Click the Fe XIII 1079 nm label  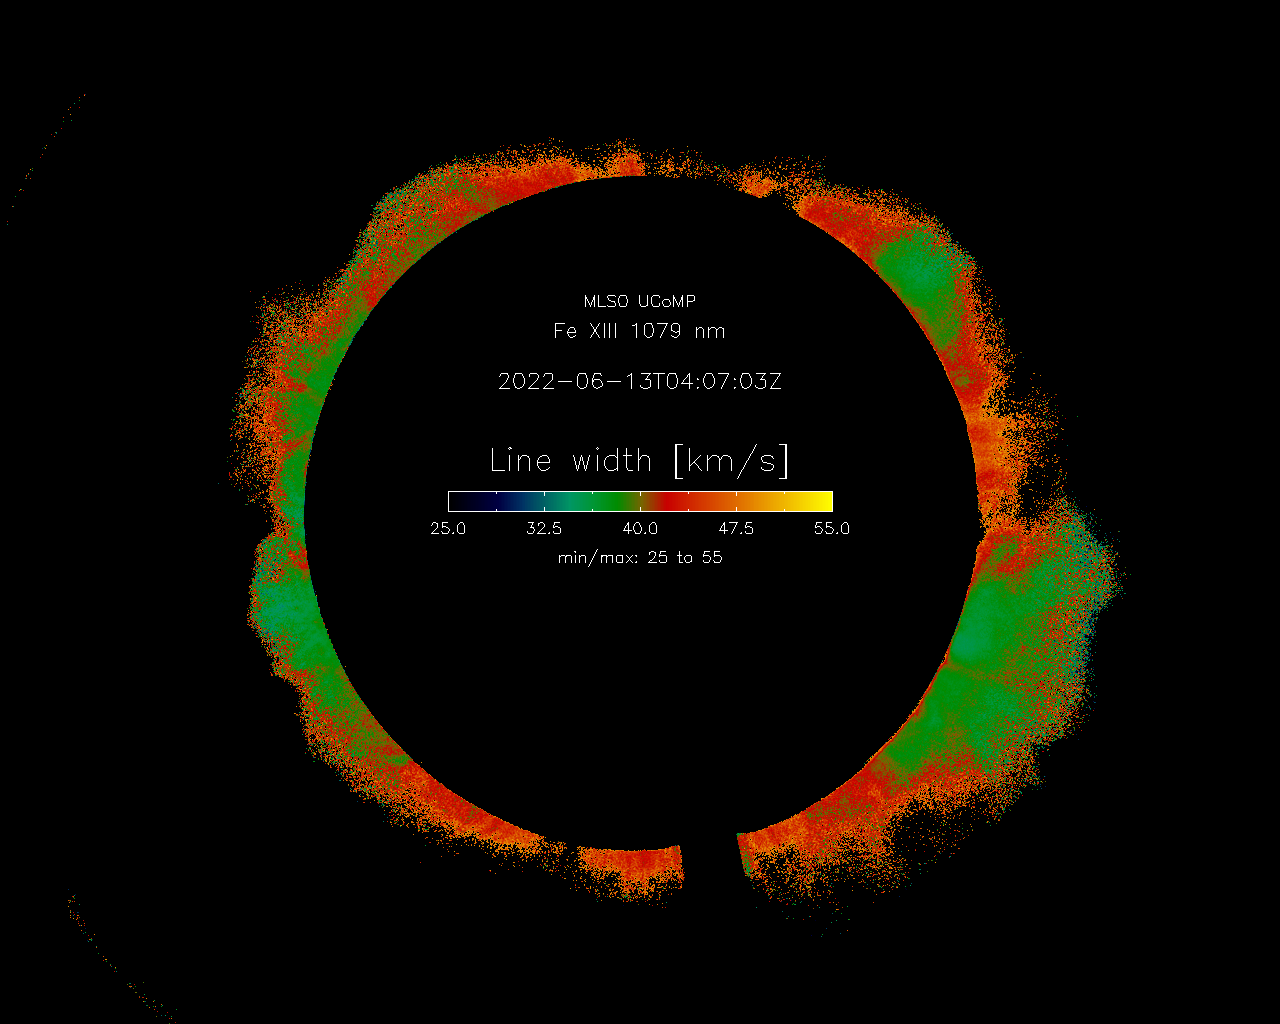[639, 331]
